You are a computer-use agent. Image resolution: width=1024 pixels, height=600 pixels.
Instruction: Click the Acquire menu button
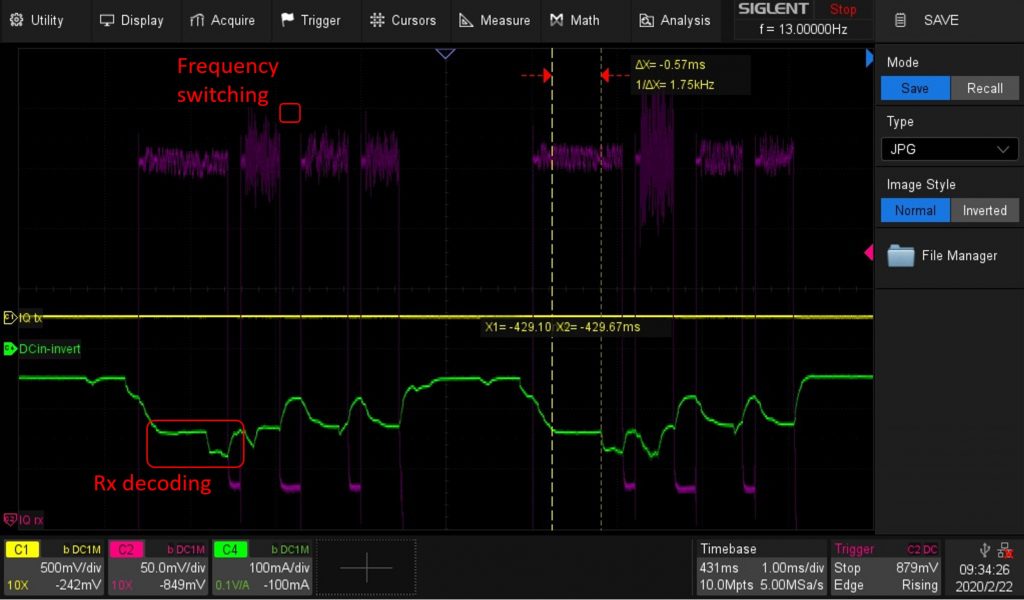point(221,20)
